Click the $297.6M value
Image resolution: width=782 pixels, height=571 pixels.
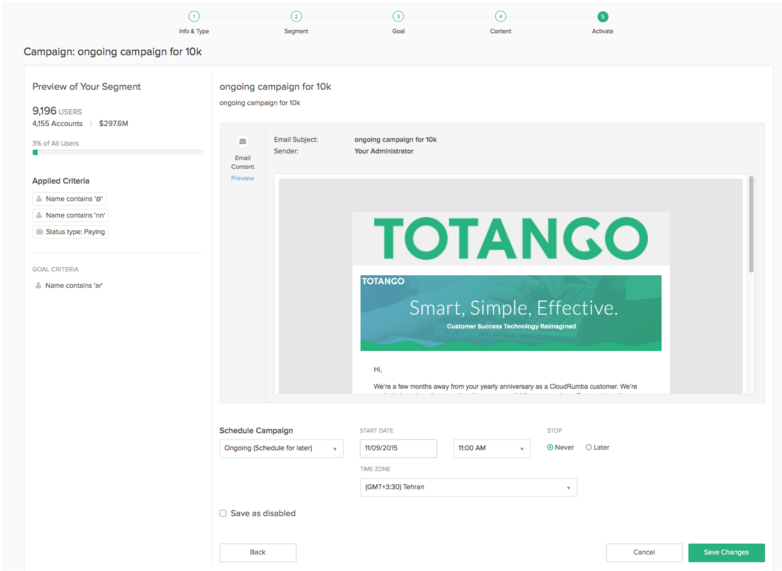point(113,123)
